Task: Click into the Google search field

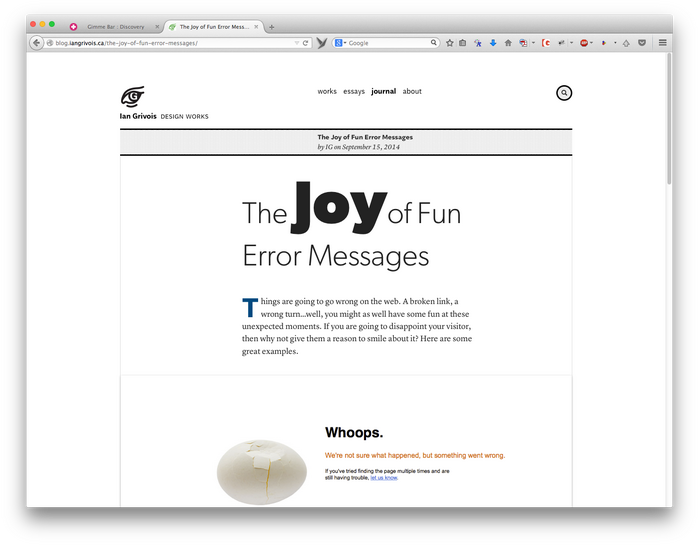Action: pos(388,43)
